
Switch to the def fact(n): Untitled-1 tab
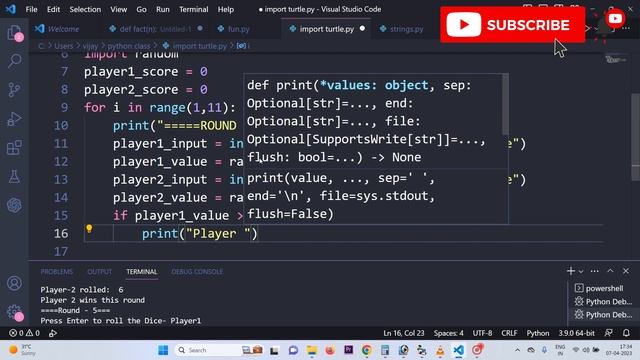(156, 29)
